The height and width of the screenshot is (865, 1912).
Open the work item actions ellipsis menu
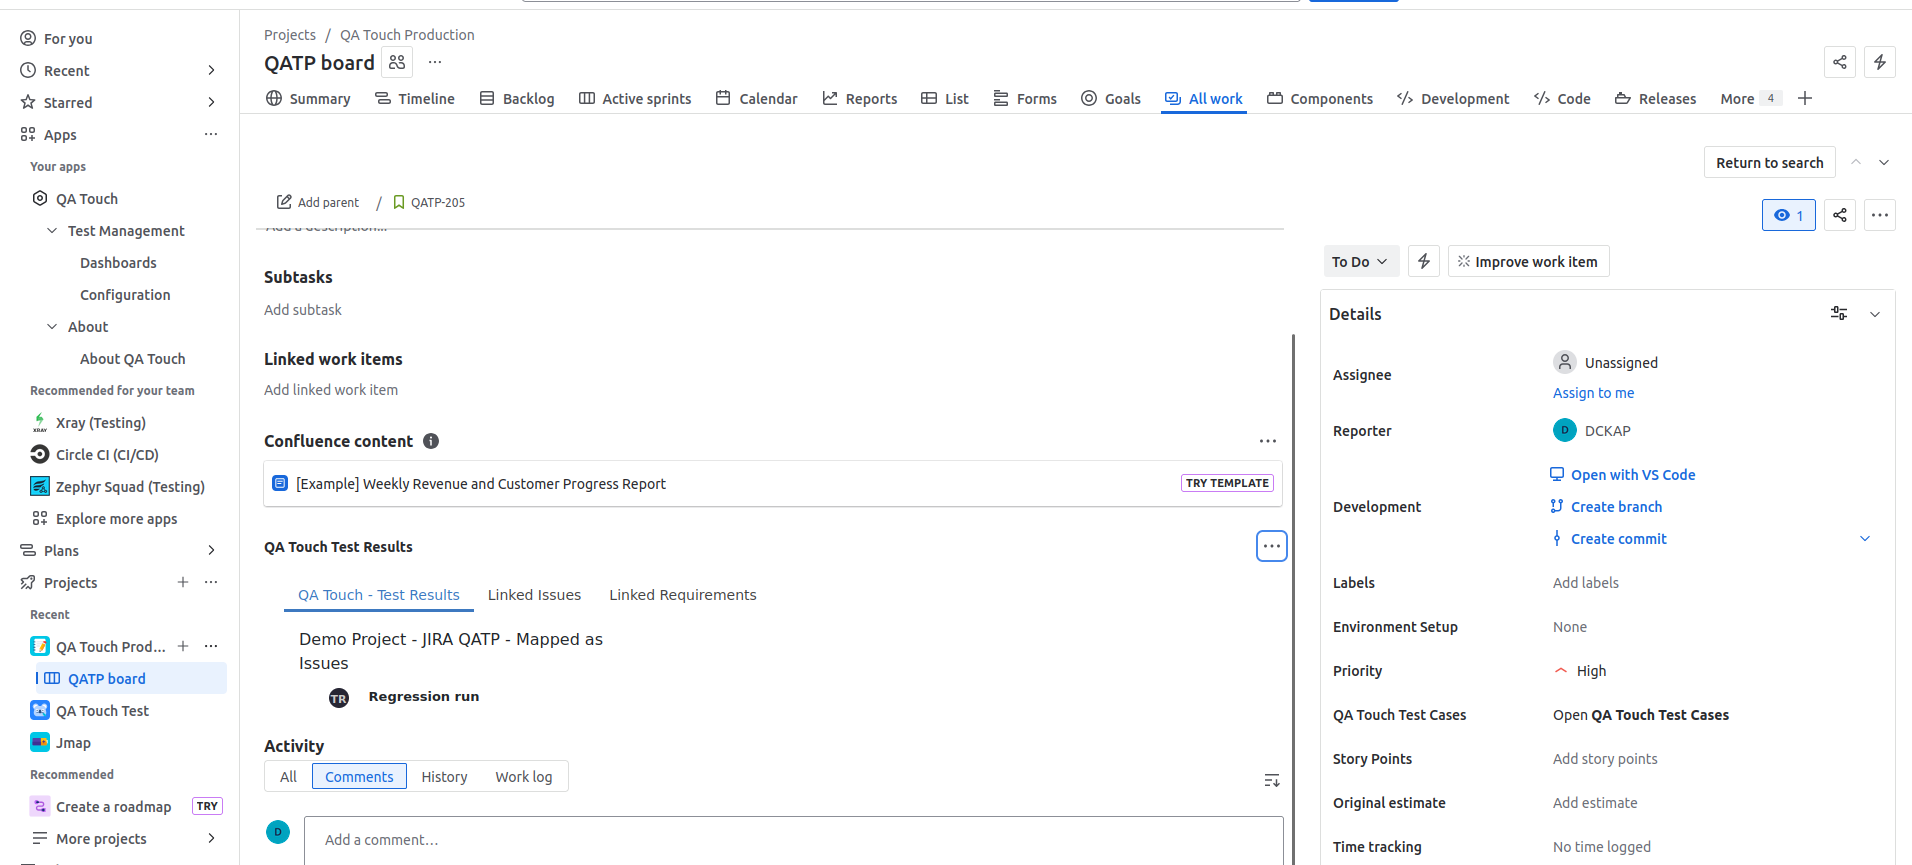point(1880,215)
